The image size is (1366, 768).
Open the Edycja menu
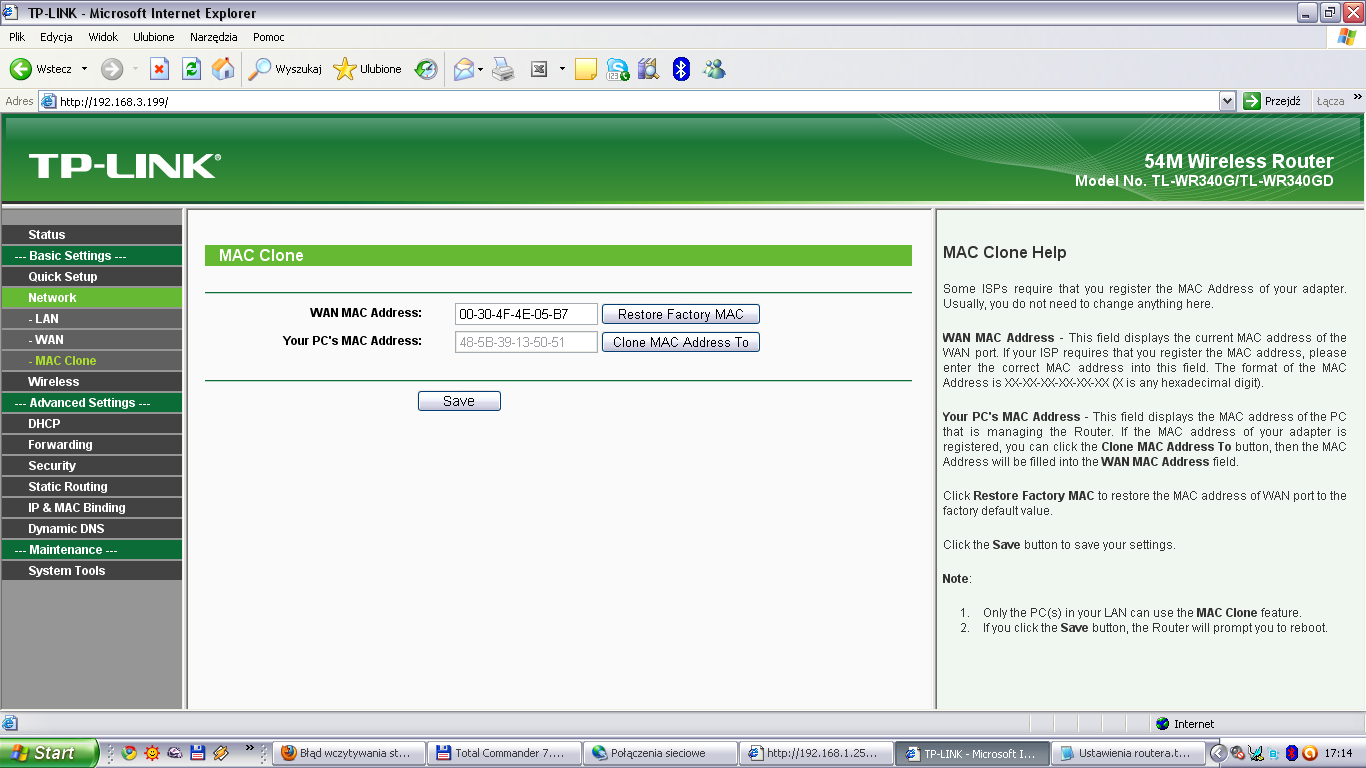pyautogui.click(x=56, y=37)
